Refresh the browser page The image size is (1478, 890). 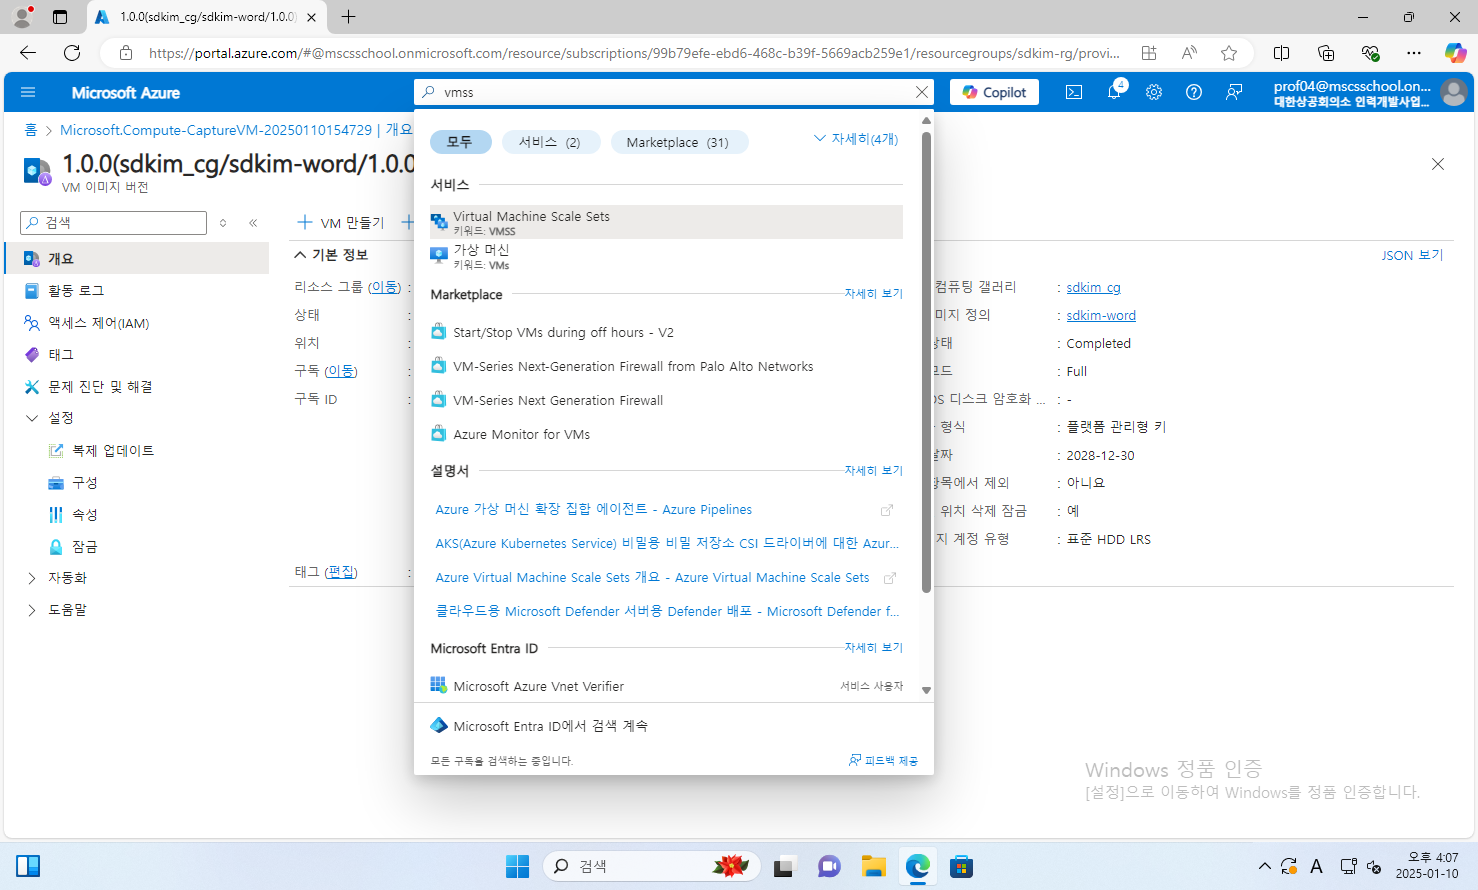(72, 53)
